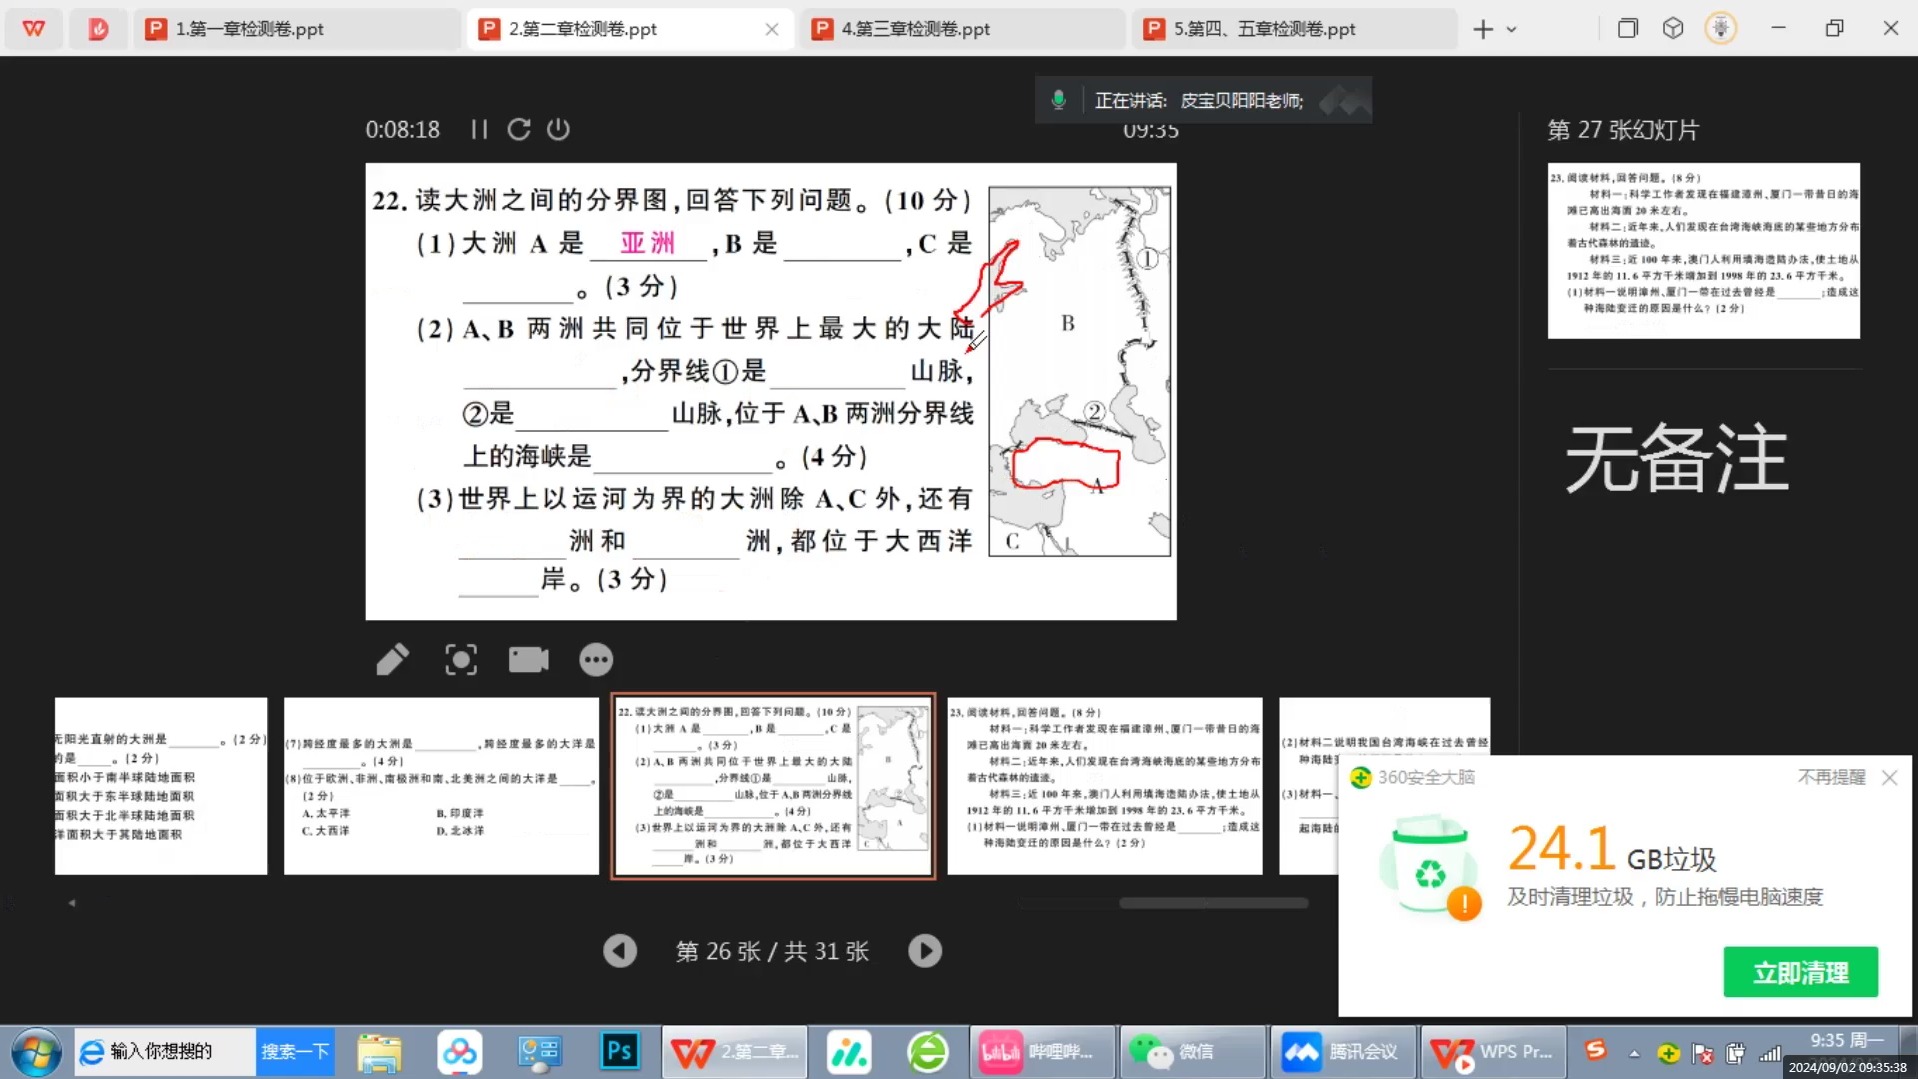Select slide 23 thumbnail in filmstrip

[1104, 786]
